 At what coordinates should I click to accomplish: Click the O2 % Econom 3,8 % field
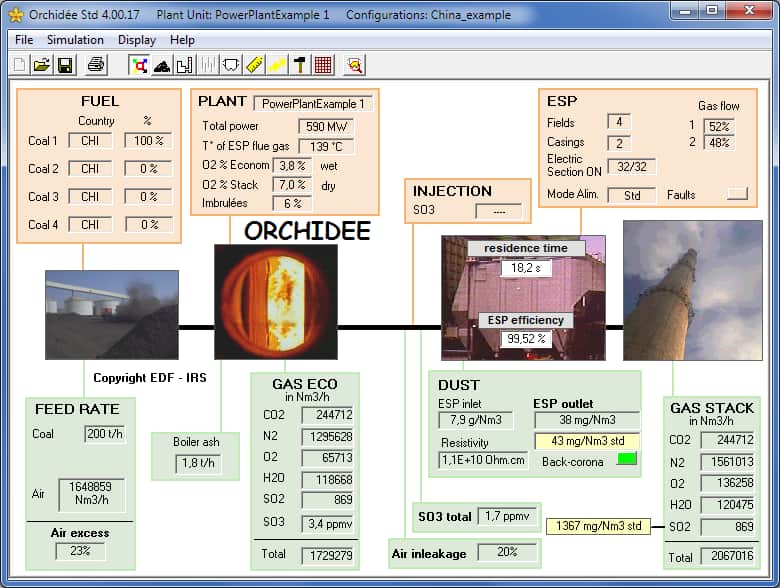tap(292, 166)
